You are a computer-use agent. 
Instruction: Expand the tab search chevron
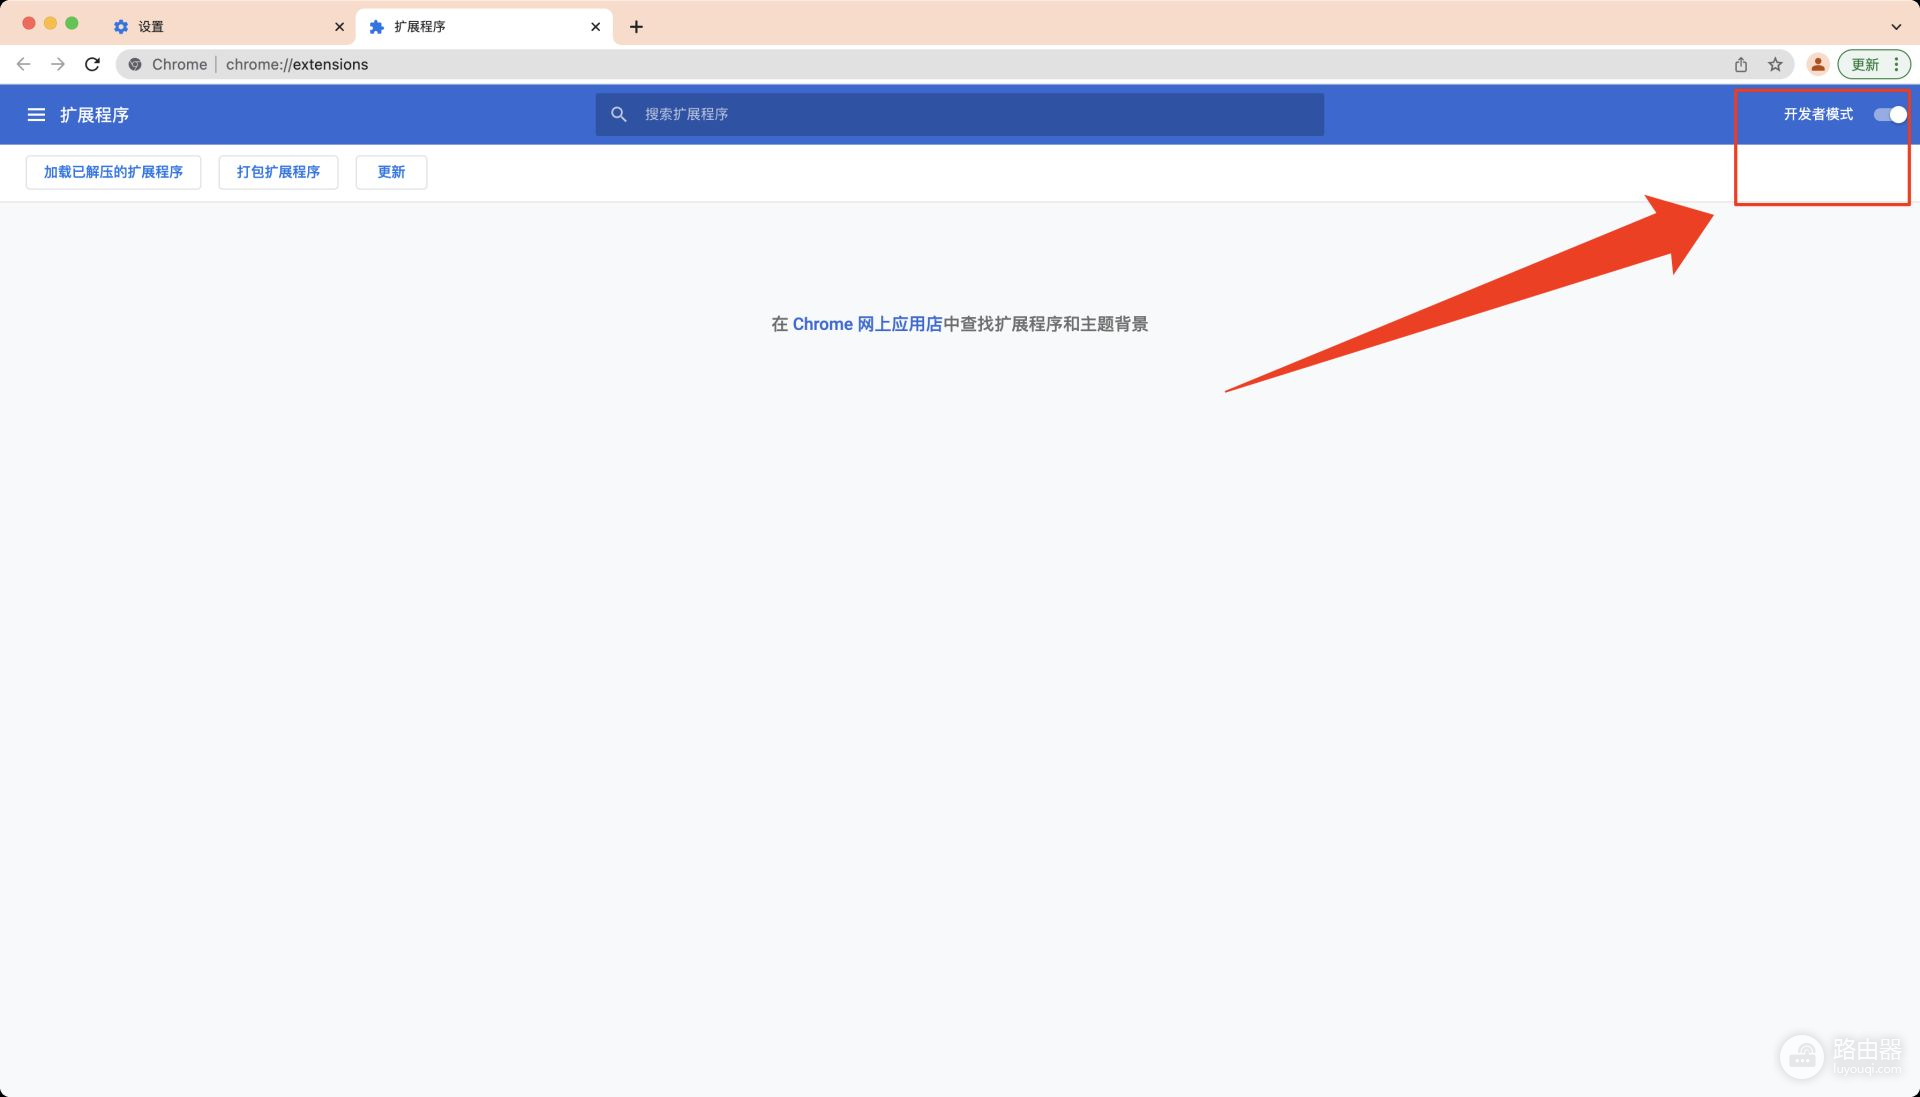coord(1896,27)
